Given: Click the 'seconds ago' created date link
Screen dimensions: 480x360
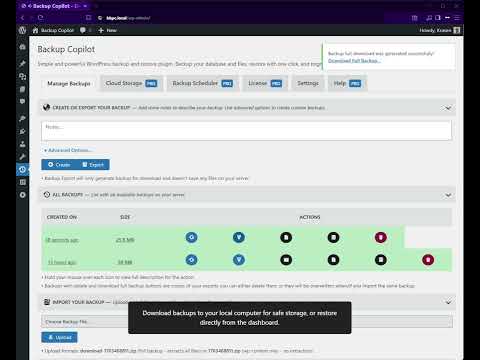Looking at the screenshot, I should pyautogui.click(x=62, y=240).
